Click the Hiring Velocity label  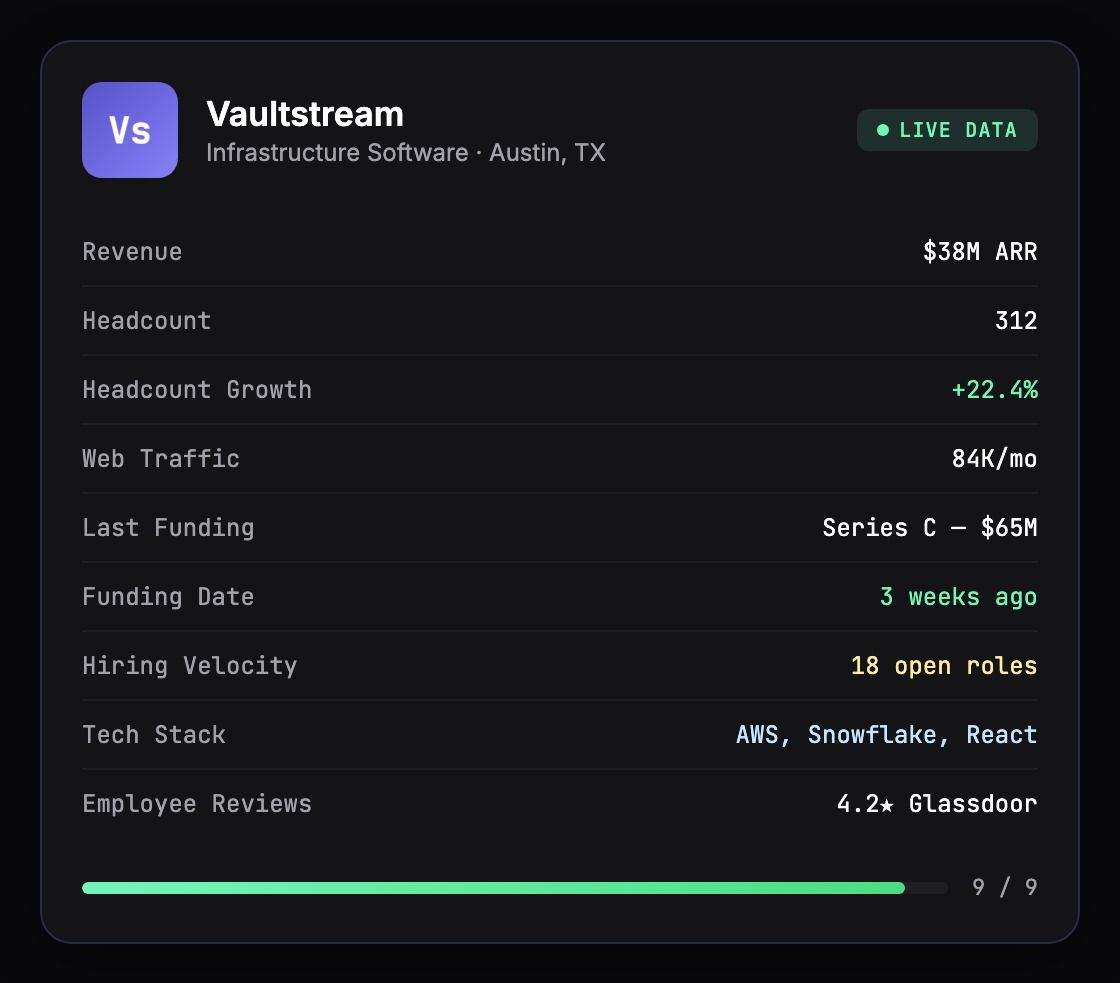click(x=190, y=666)
